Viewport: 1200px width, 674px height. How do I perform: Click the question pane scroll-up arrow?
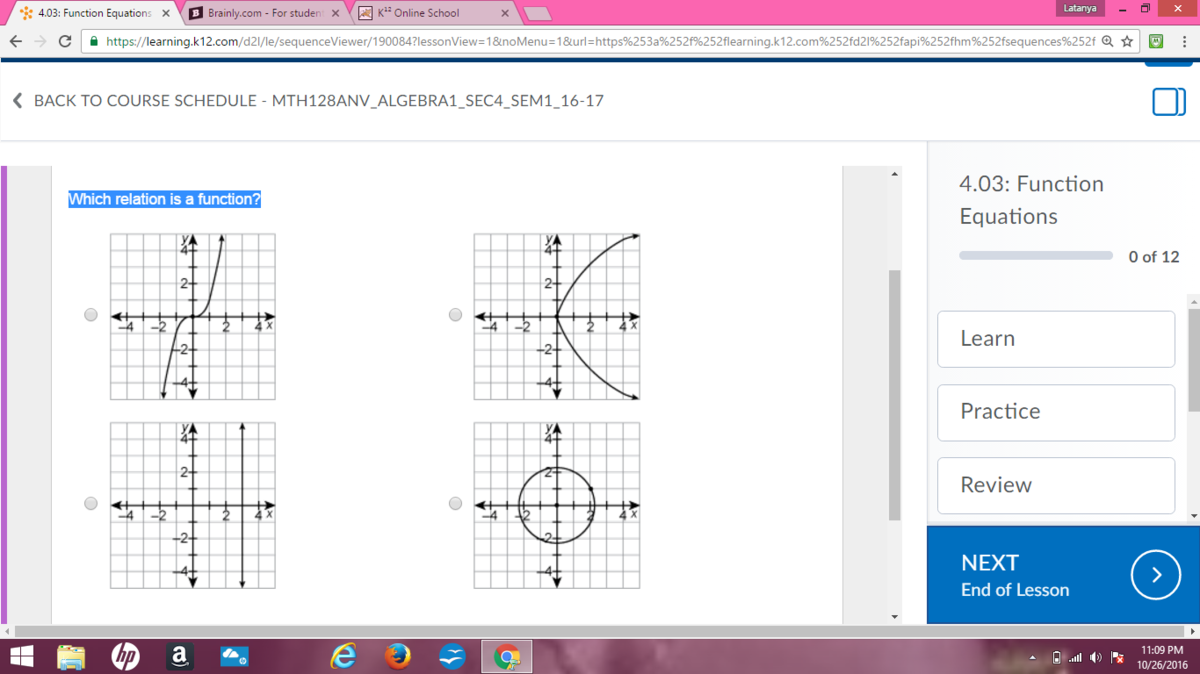895,175
